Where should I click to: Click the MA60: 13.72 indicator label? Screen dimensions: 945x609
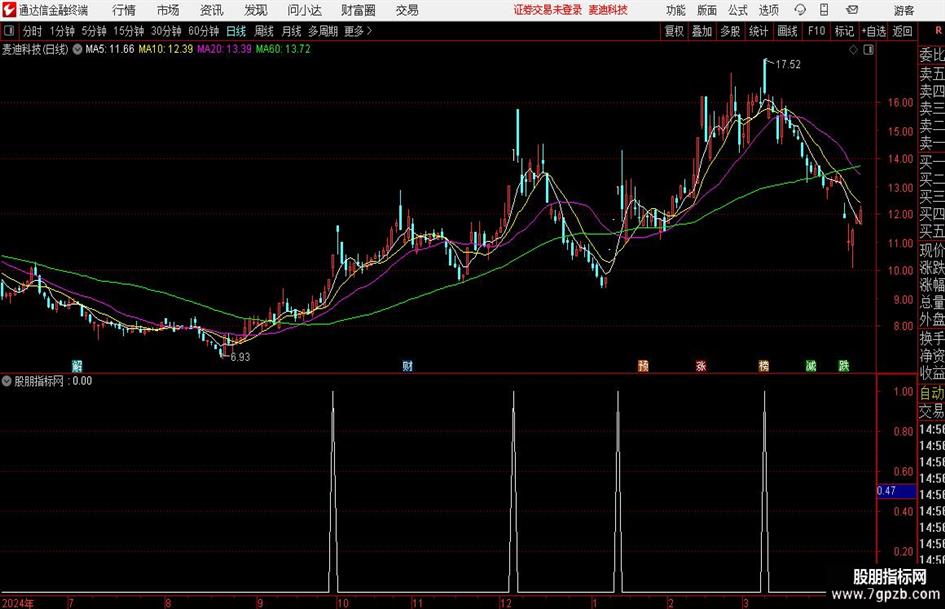[283, 49]
